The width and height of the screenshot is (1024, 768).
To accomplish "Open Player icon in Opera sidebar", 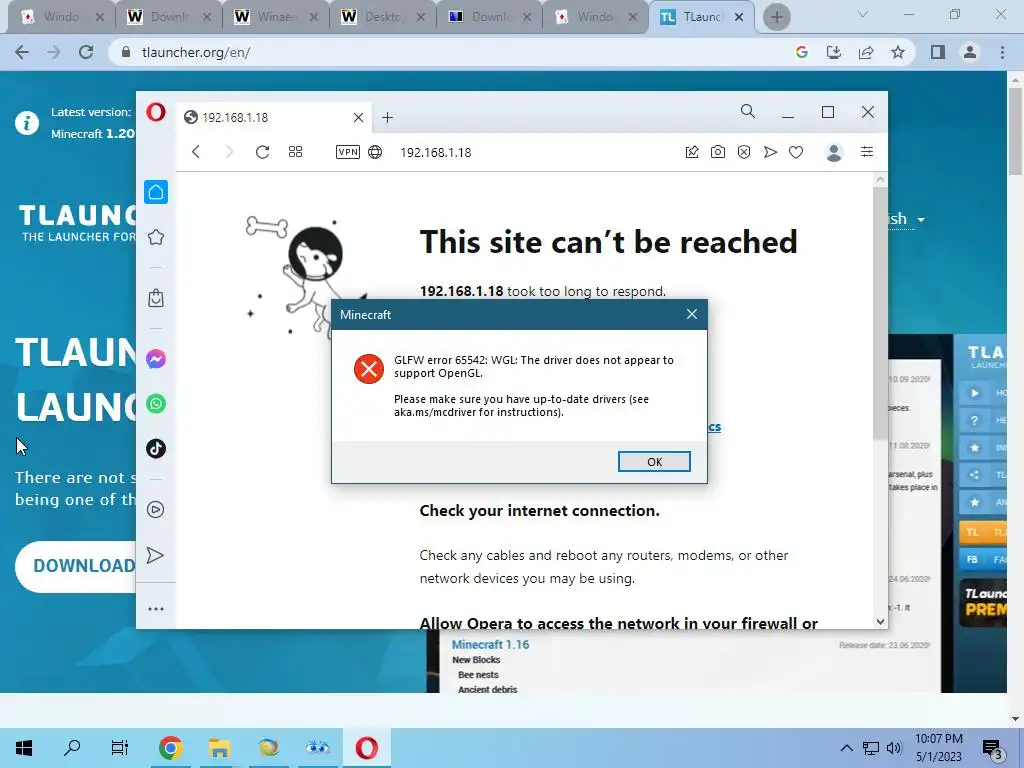I will (x=156, y=509).
